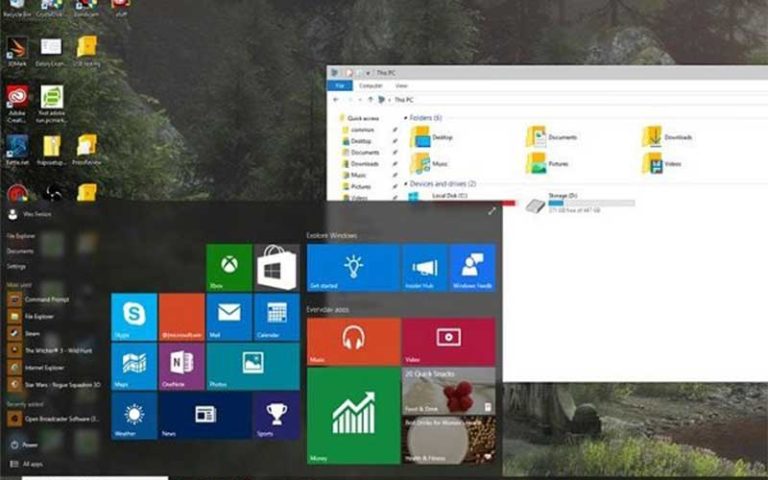768x480 pixels.
Task: Open the Photos tile
Action: point(253,366)
